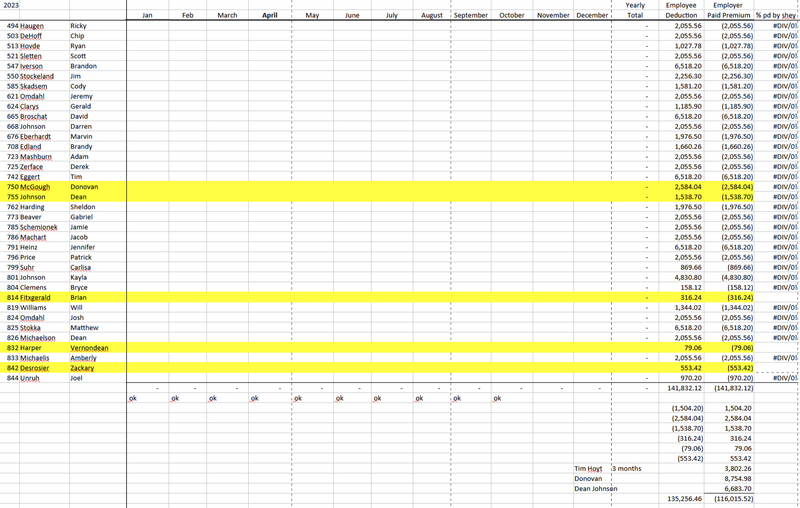Screen dimensions: 800x508
Task: Click Haugen's employee deduction 2,055.56 cell
Action: [x=687, y=25]
